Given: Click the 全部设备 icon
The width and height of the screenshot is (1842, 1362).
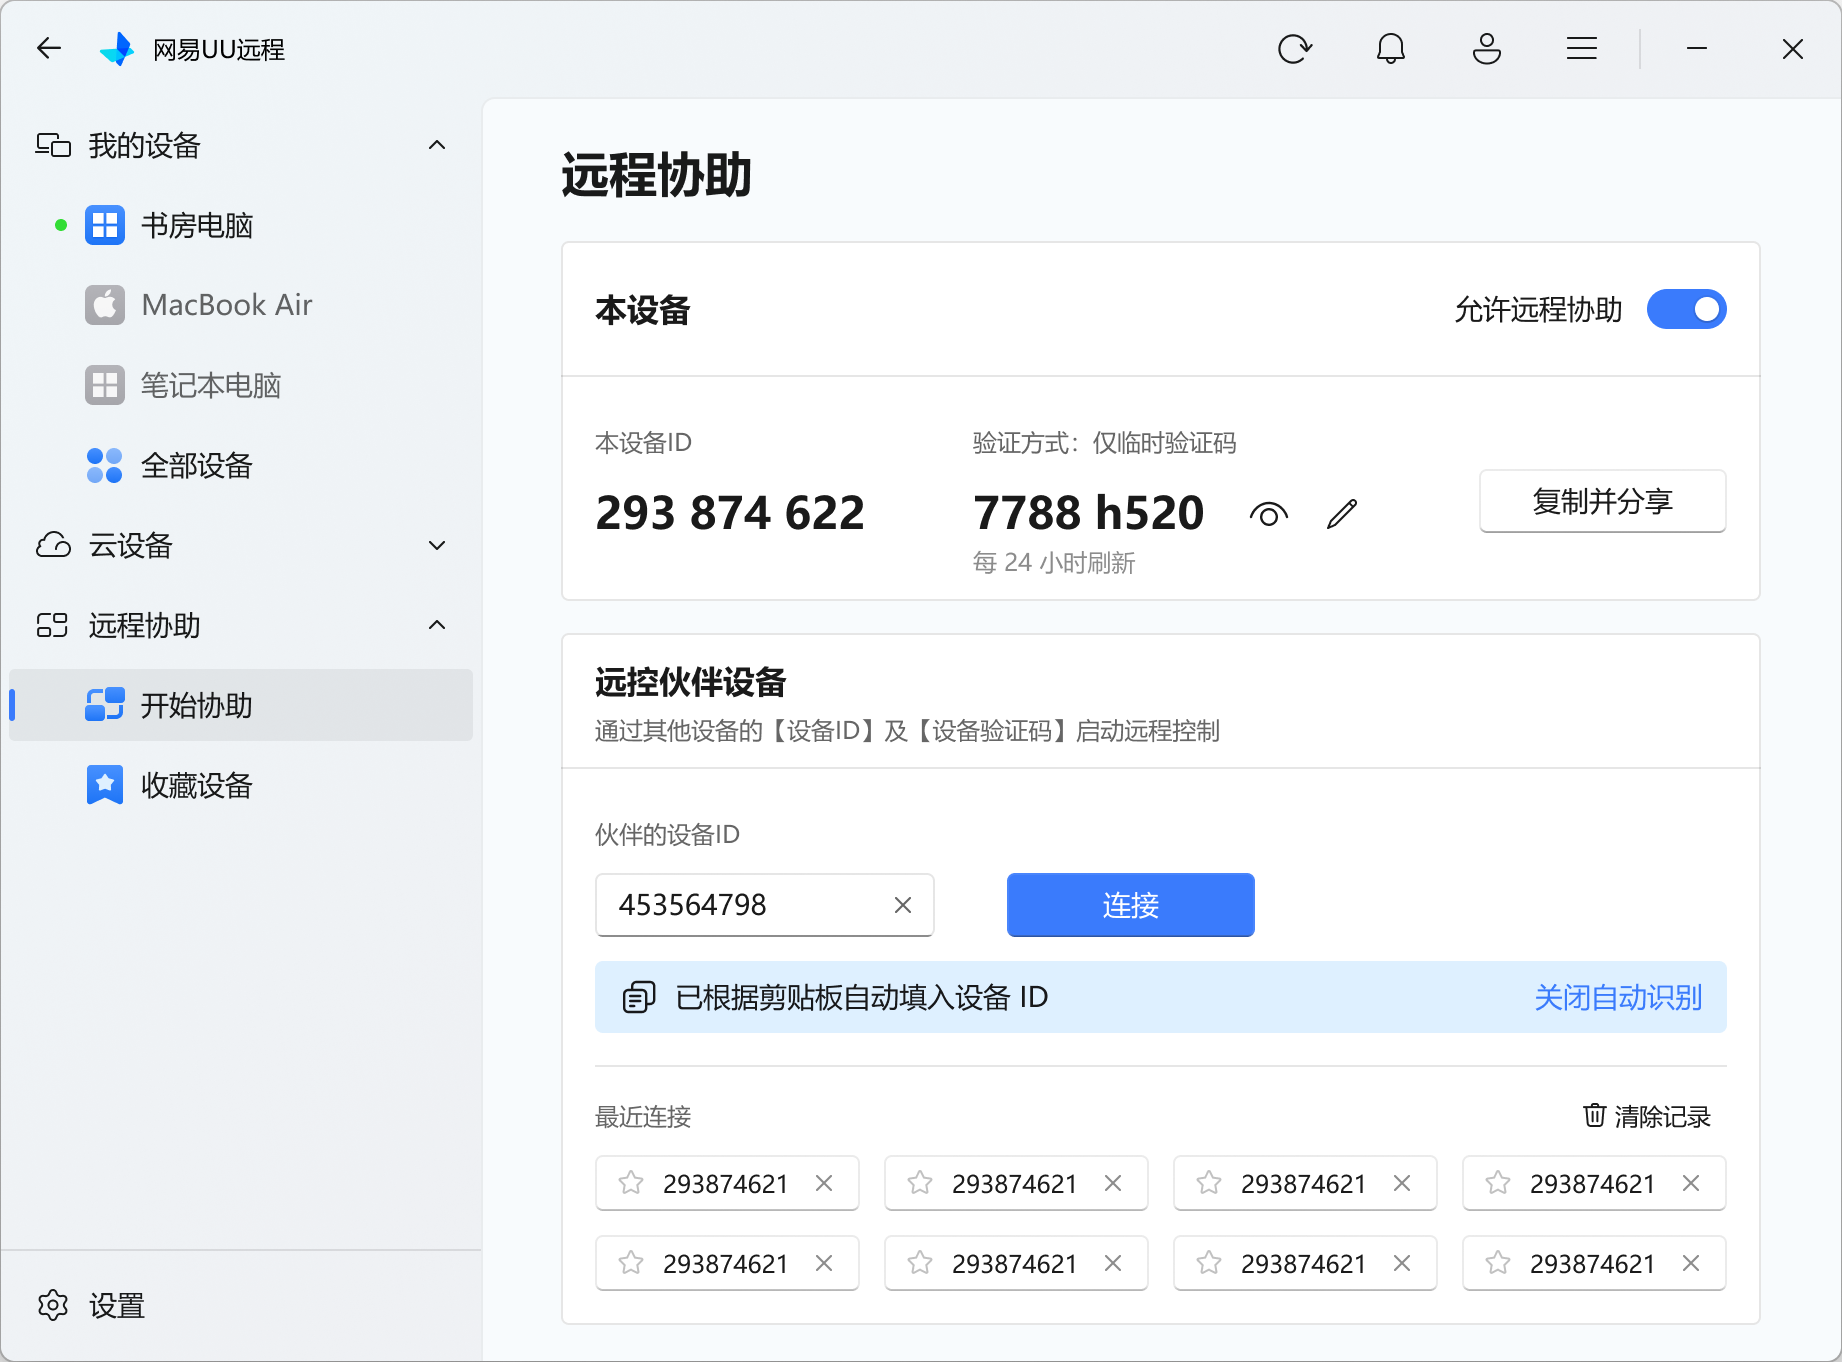Looking at the screenshot, I should tap(104, 465).
